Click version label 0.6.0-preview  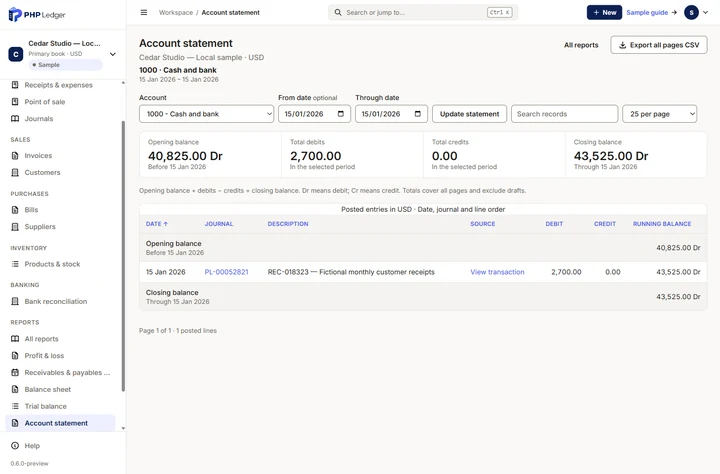pos(29,463)
